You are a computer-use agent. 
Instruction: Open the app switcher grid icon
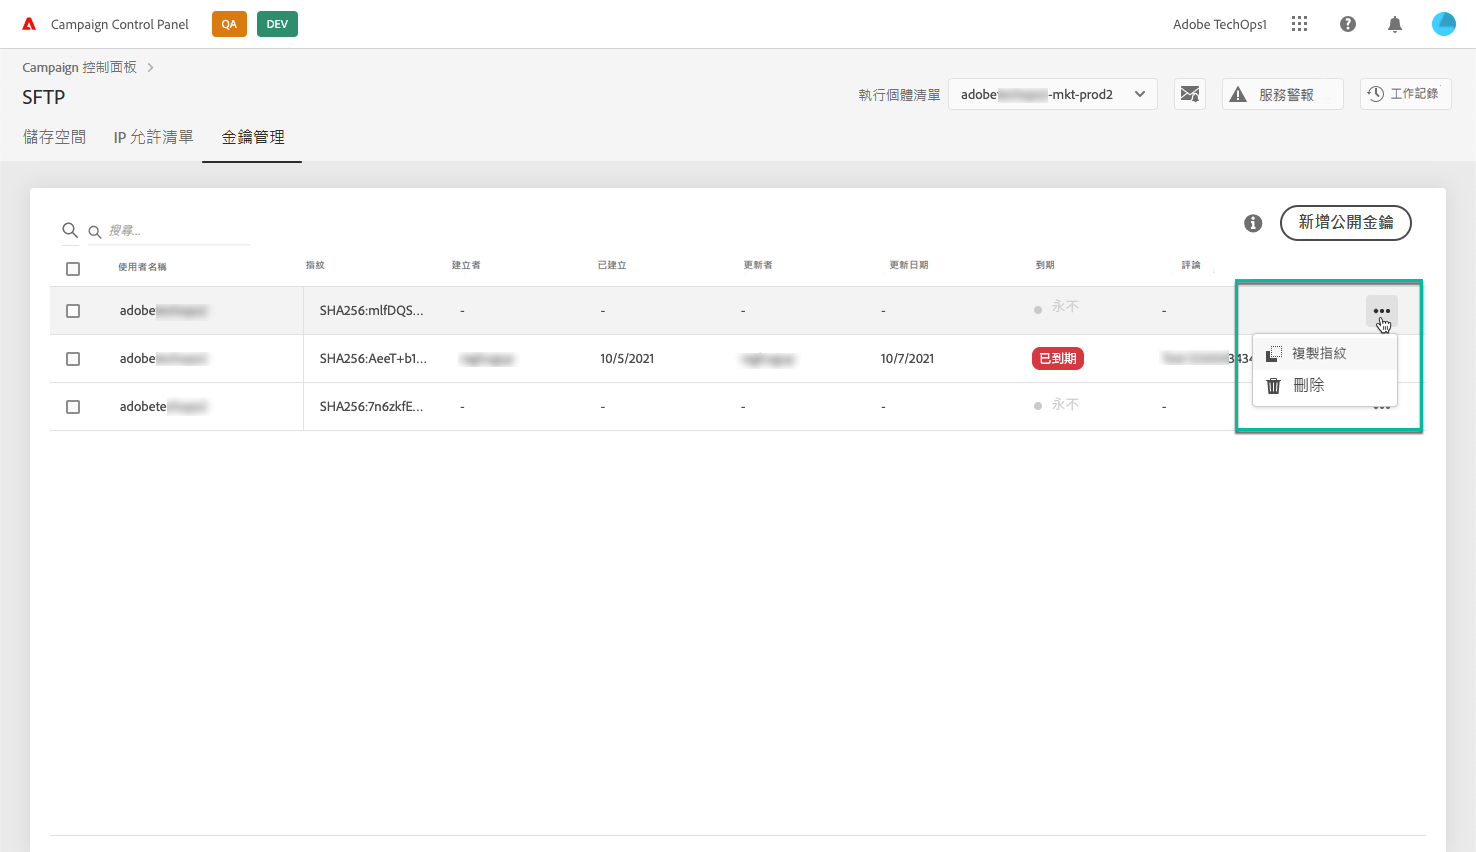tap(1299, 24)
